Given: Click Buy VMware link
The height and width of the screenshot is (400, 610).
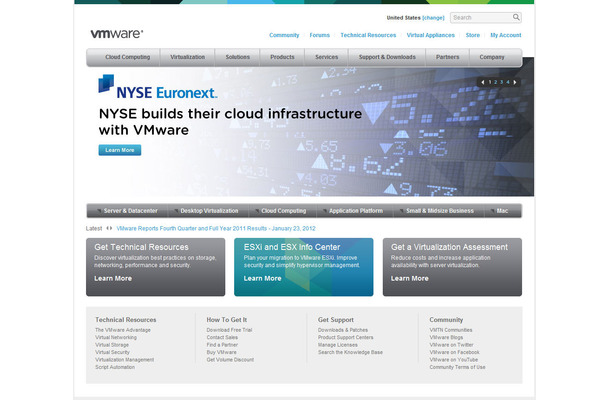Looking at the screenshot, I should 221,352.
